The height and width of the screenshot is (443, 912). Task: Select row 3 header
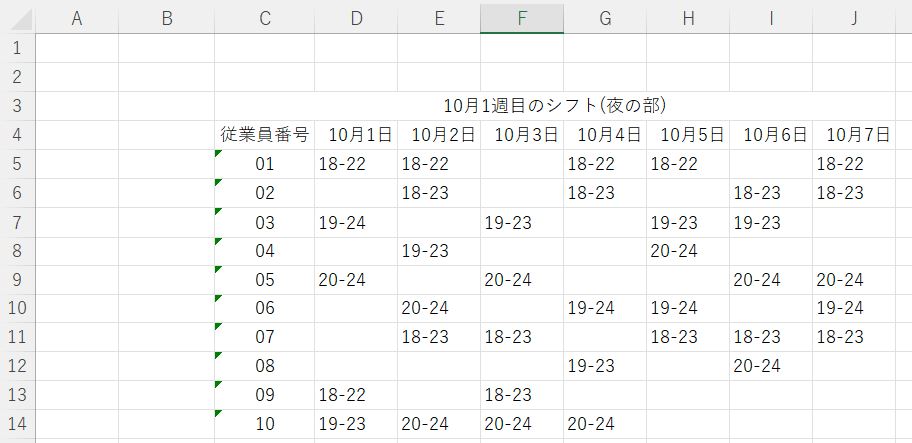coord(18,105)
